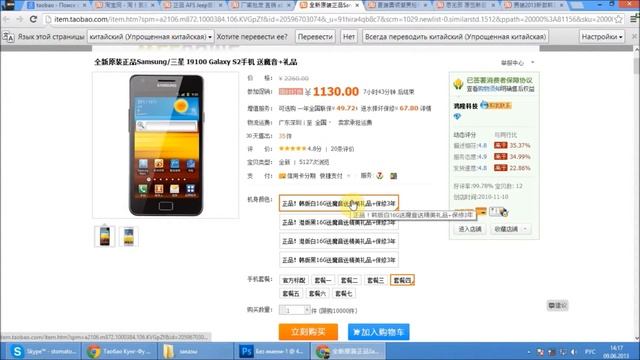Click the credit card installment icon
Image resolution: width=640 pixels, height=360 pixels.
[282, 176]
